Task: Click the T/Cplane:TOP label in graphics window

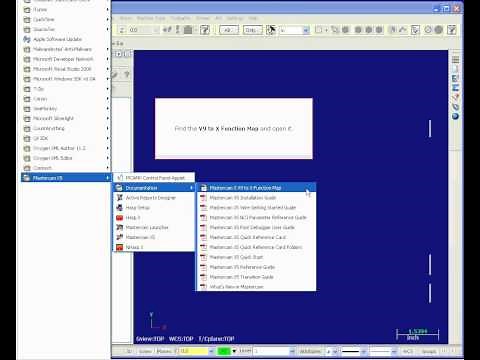Action: 216,339
